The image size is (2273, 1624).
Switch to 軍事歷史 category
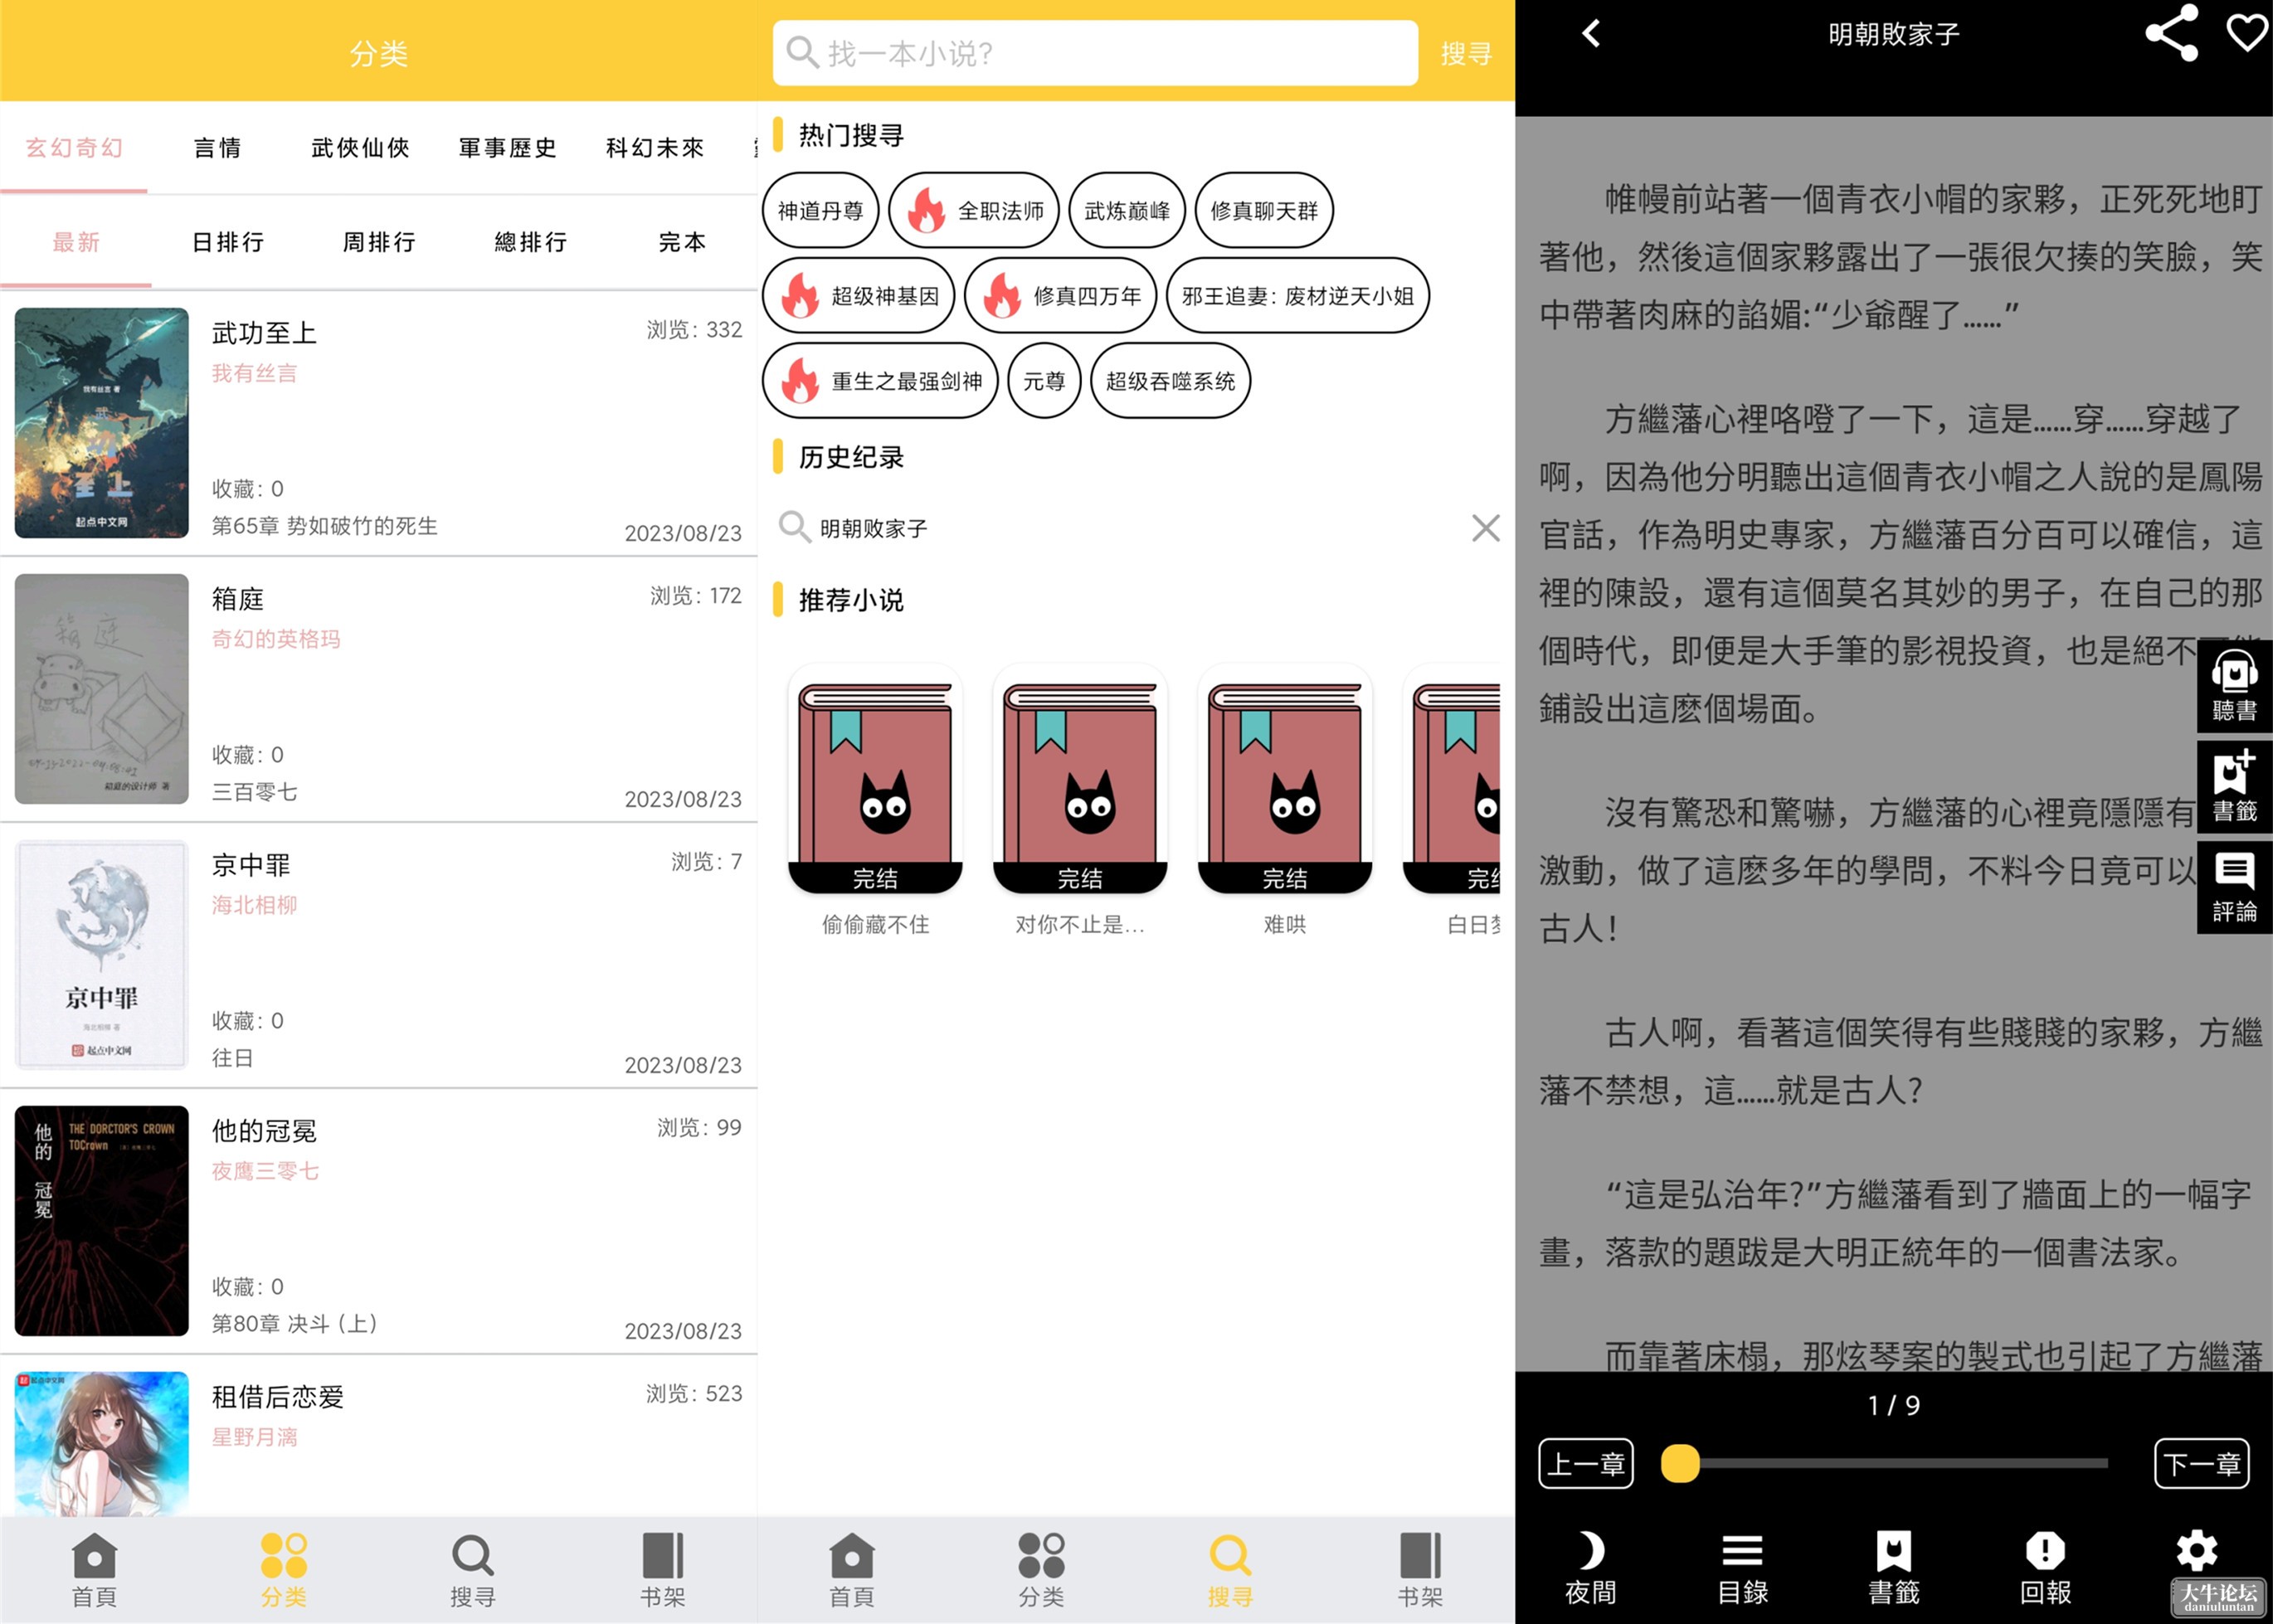point(507,148)
